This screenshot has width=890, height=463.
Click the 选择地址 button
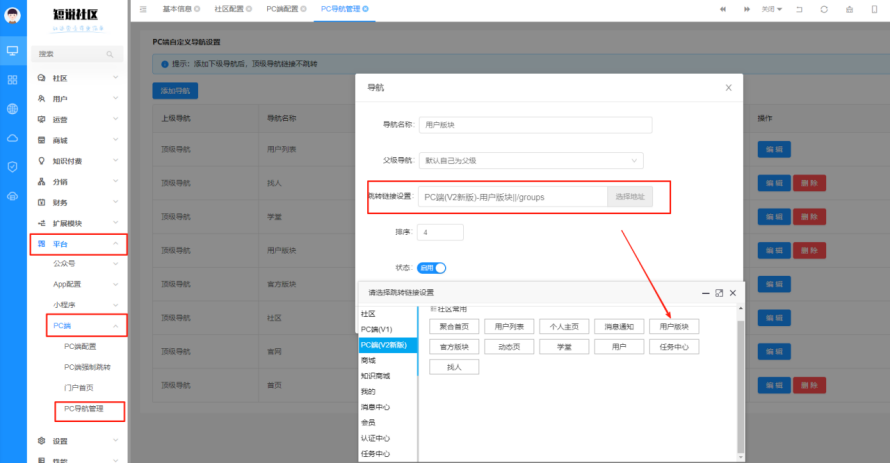[629, 197]
